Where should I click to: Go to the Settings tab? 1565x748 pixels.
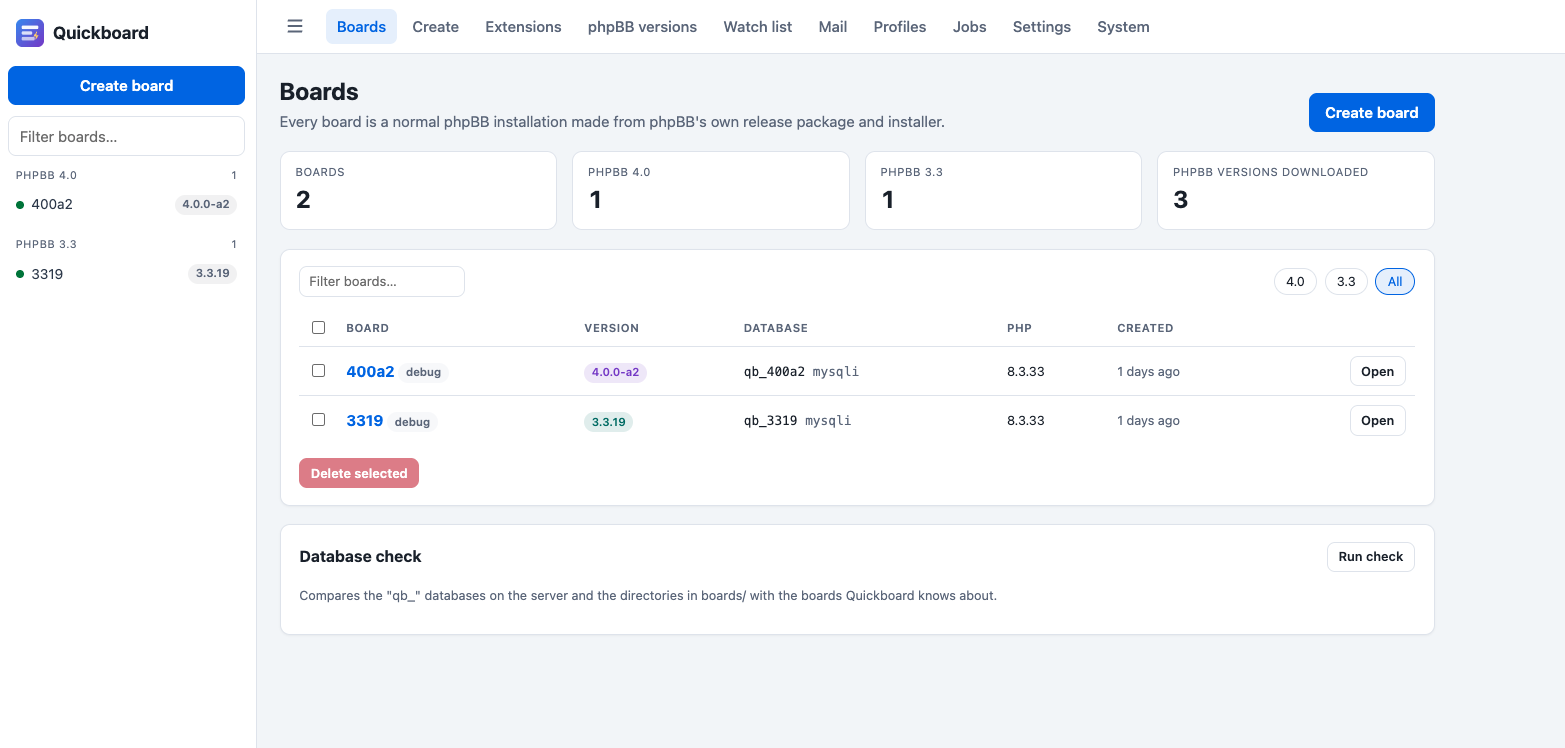(1042, 27)
